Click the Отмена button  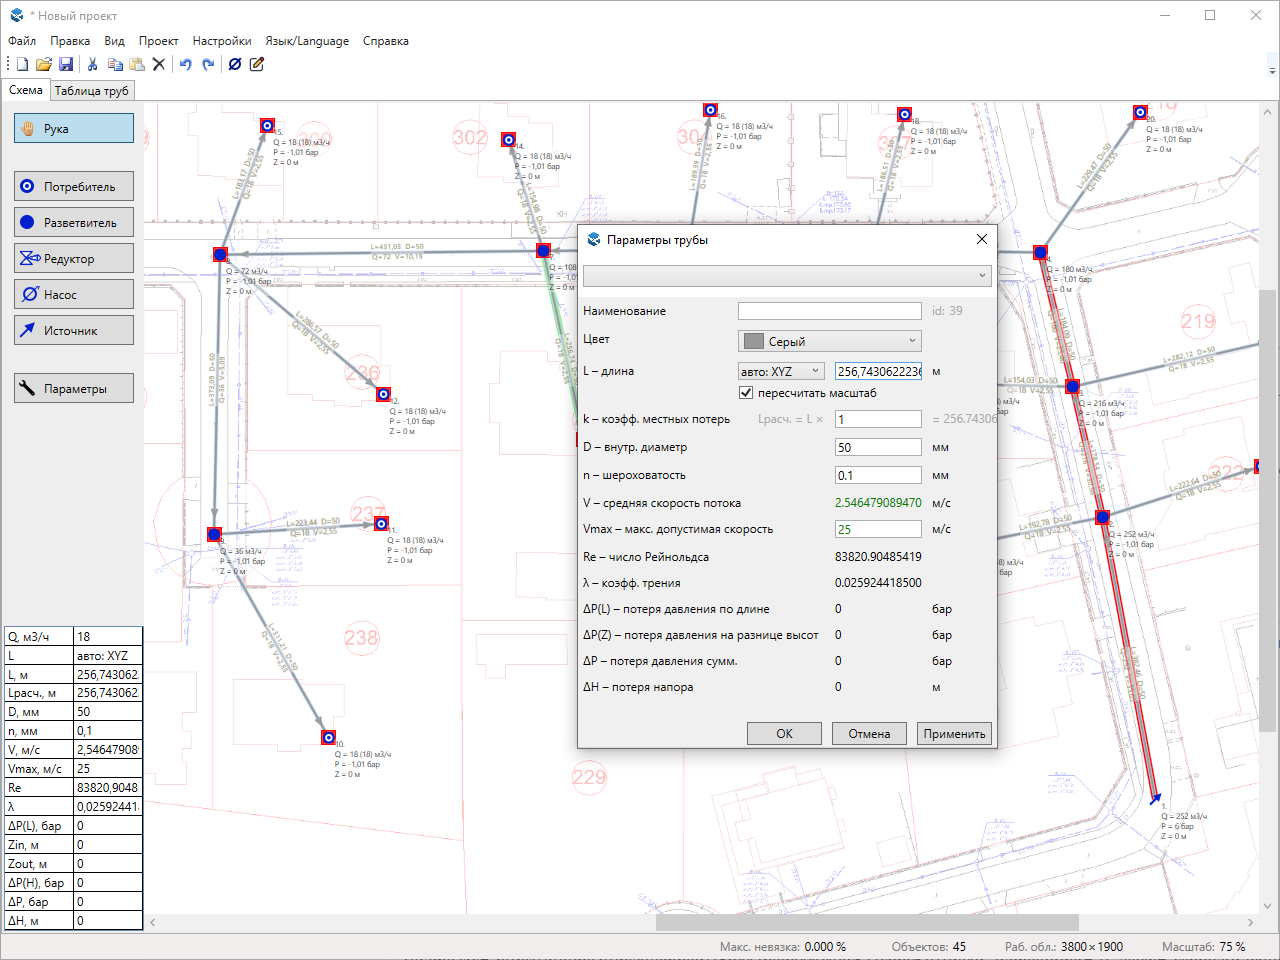click(x=869, y=734)
